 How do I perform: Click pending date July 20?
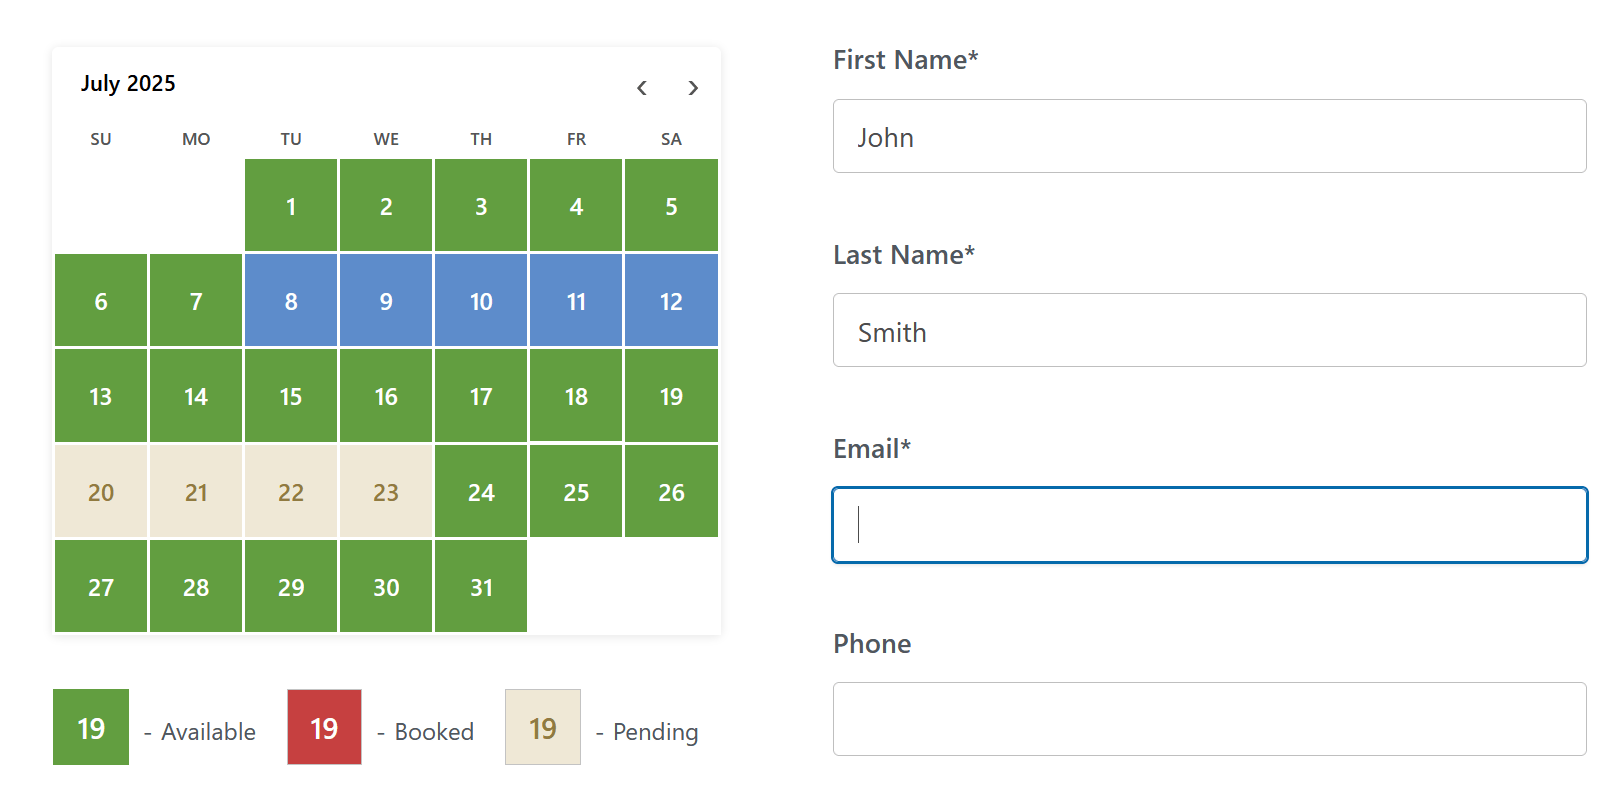101,492
